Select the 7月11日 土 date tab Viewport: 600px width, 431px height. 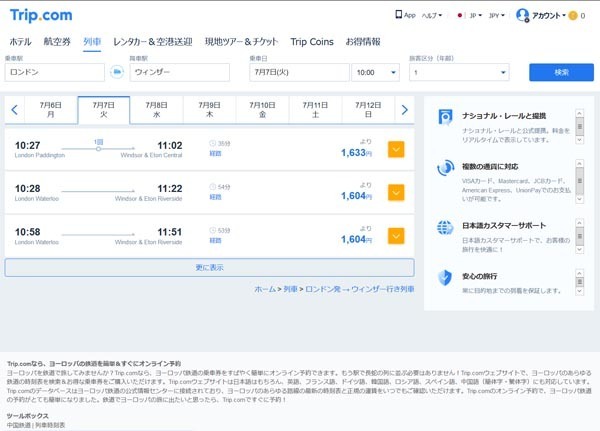[x=315, y=110]
